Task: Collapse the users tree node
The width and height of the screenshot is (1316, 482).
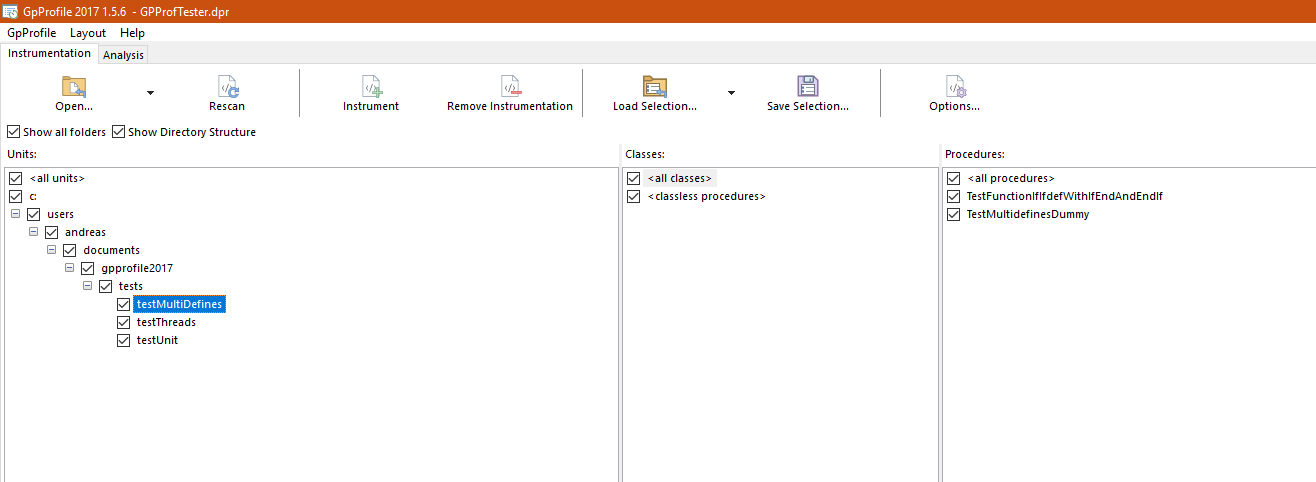Action: click(15, 214)
